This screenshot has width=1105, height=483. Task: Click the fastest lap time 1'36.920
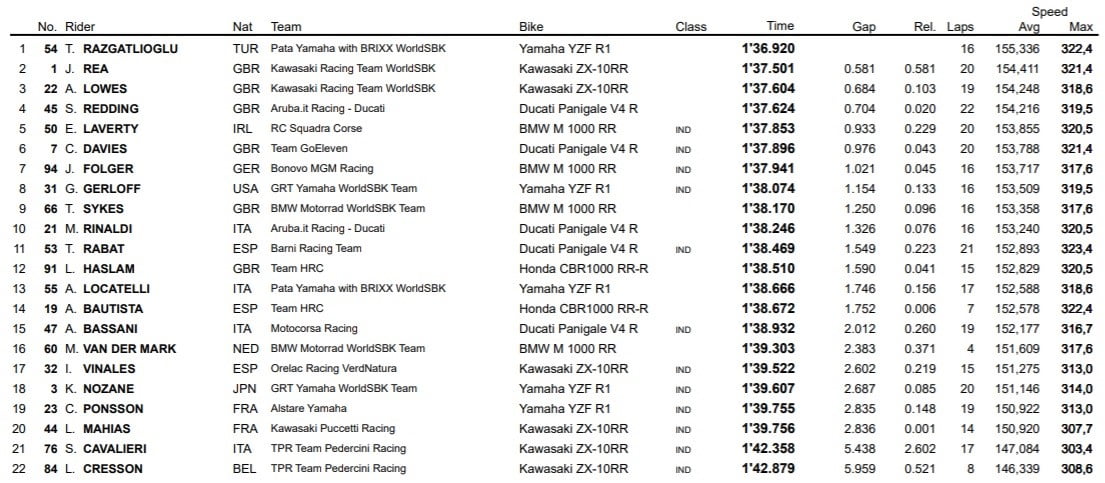769,48
